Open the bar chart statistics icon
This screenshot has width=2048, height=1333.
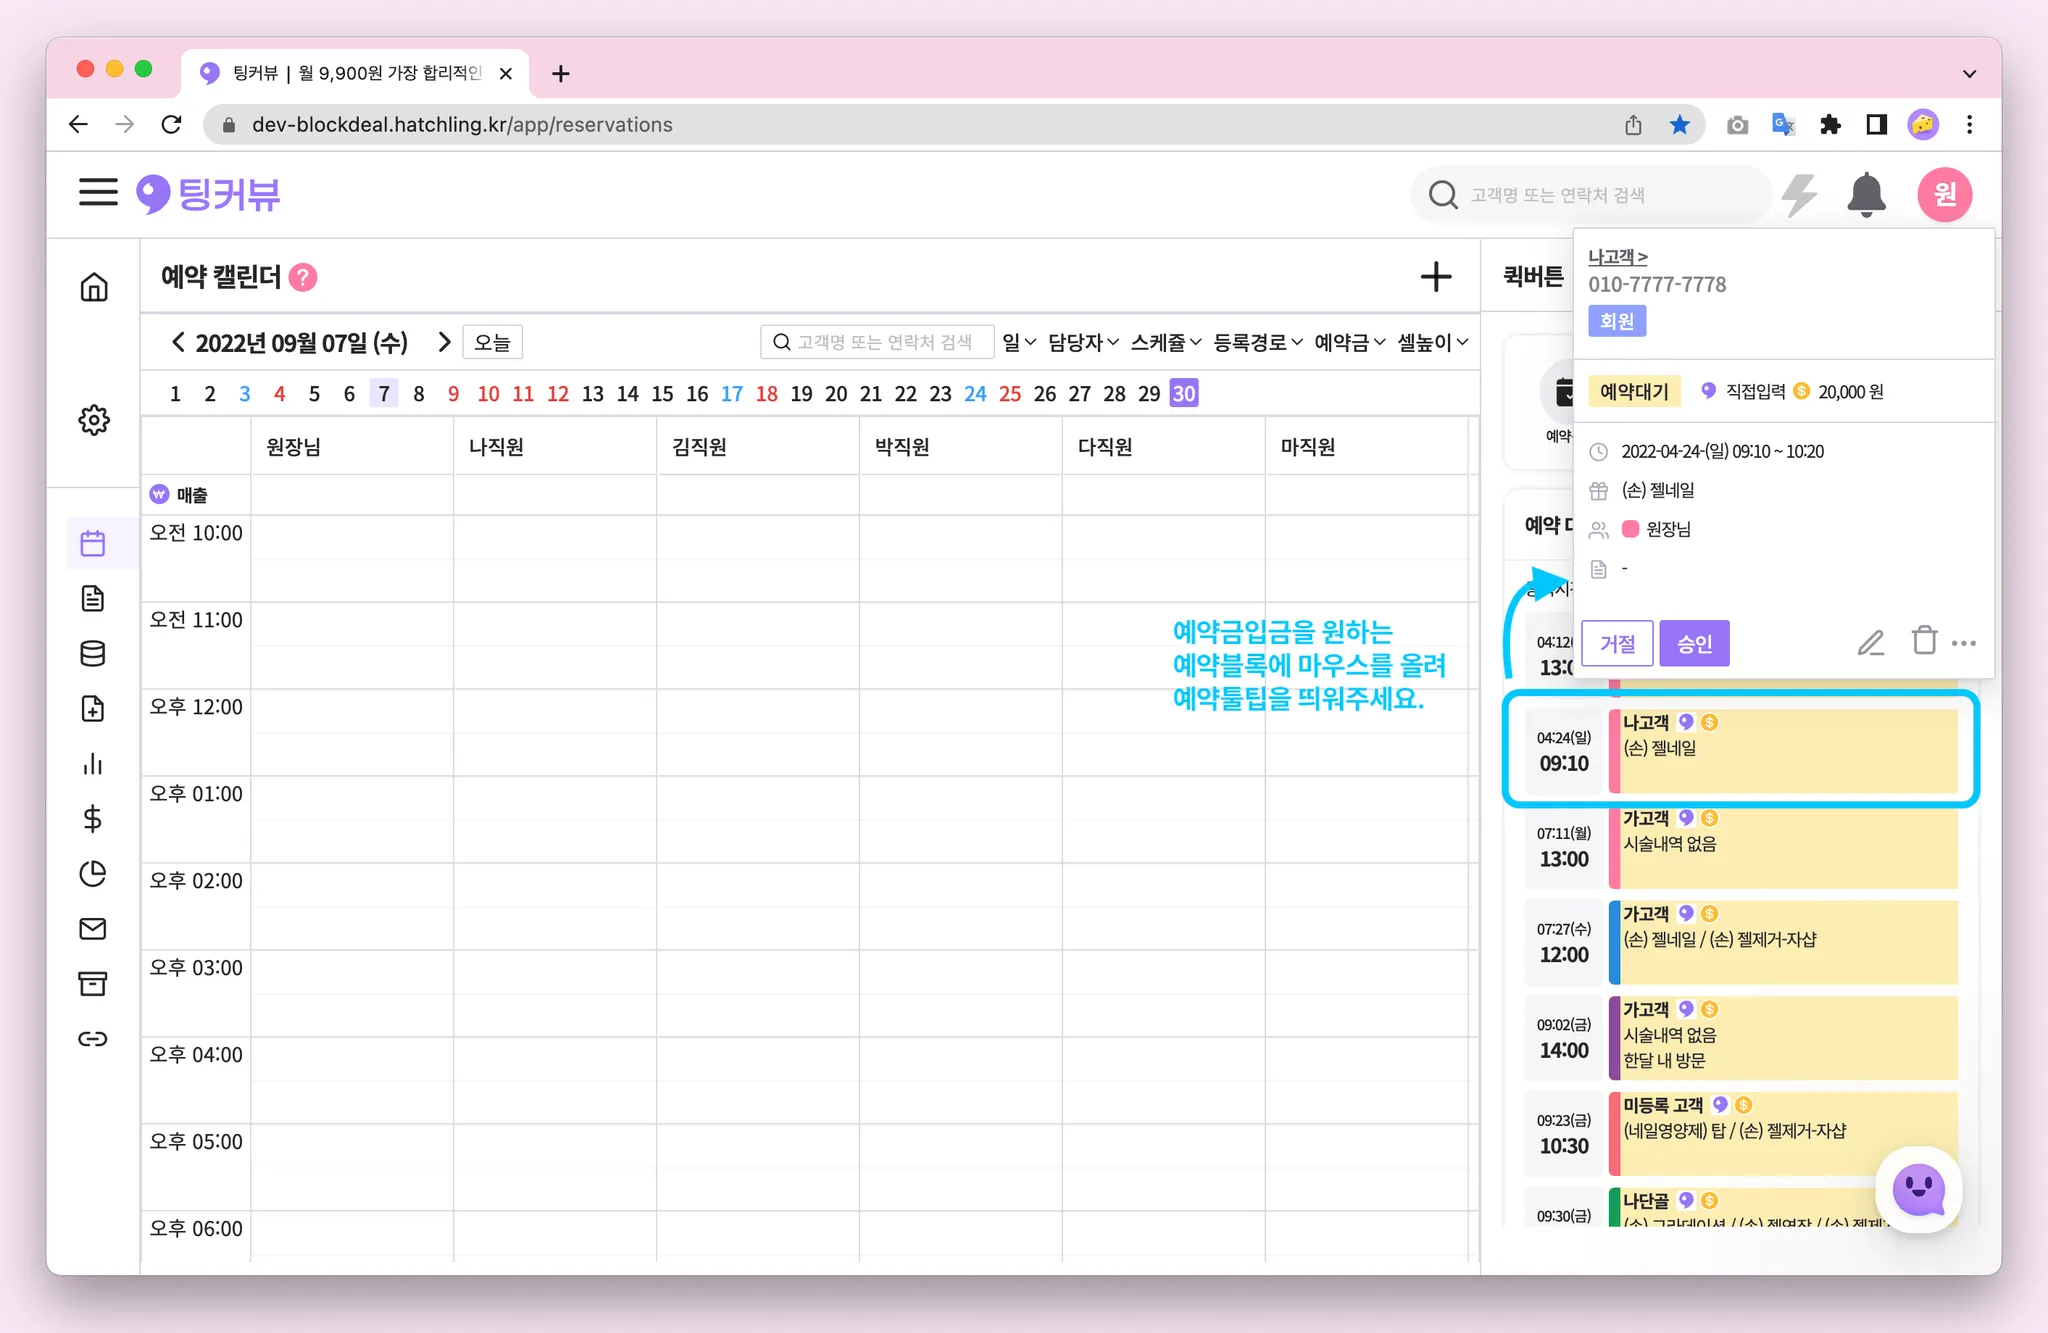click(93, 764)
